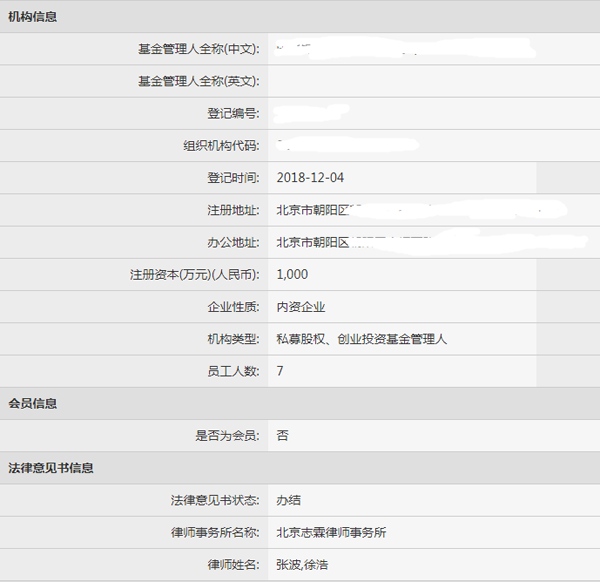Screen dimensions: 600x582
Task: Click the legal opinion status 办结
Action: point(289,500)
